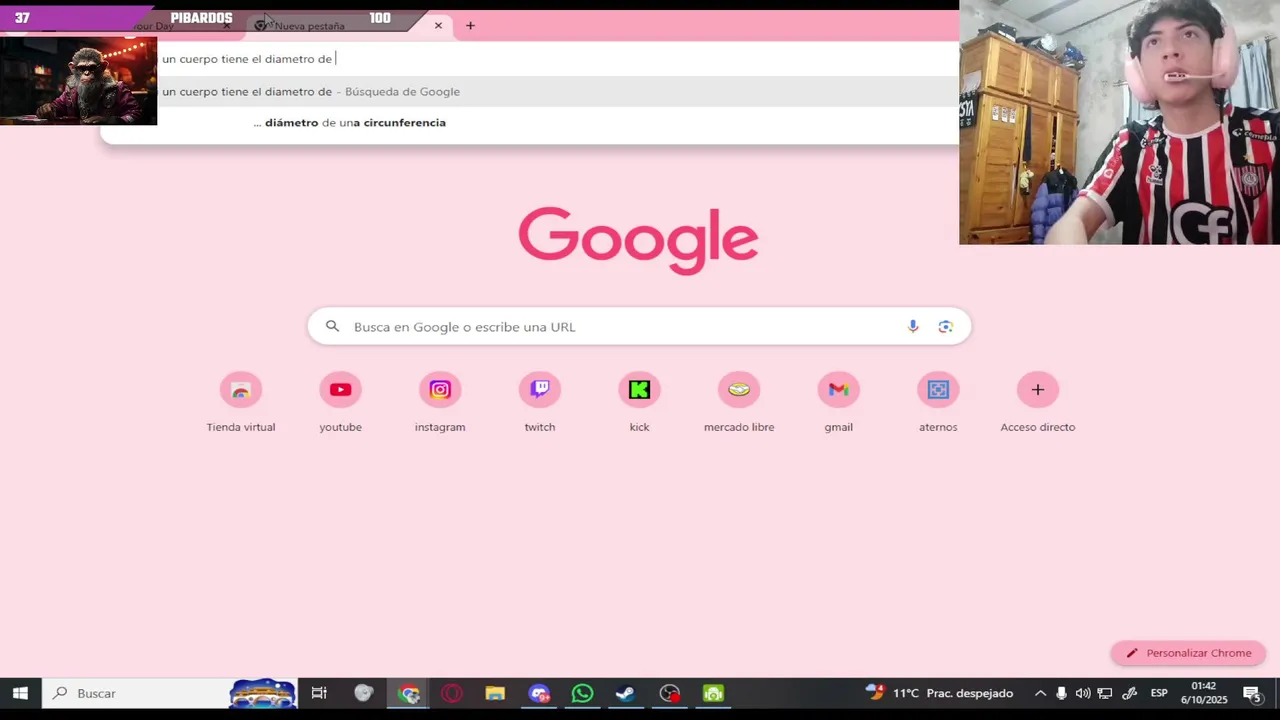Open the notification center

(1252, 693)
